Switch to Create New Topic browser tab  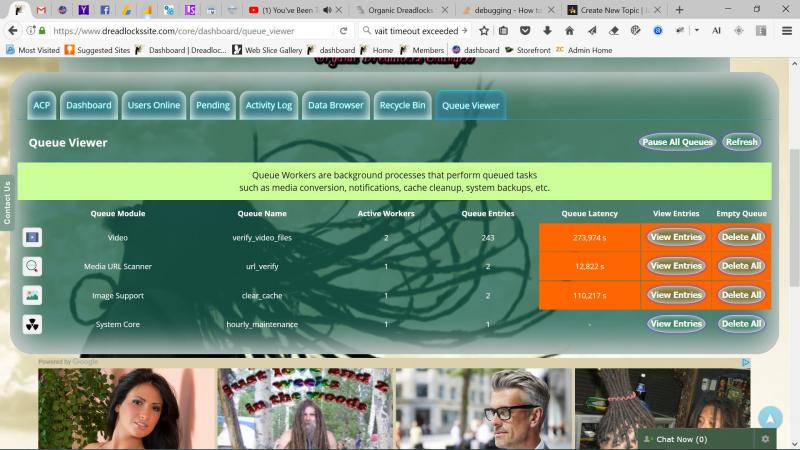pyautogui.click(x=614, y=10)
